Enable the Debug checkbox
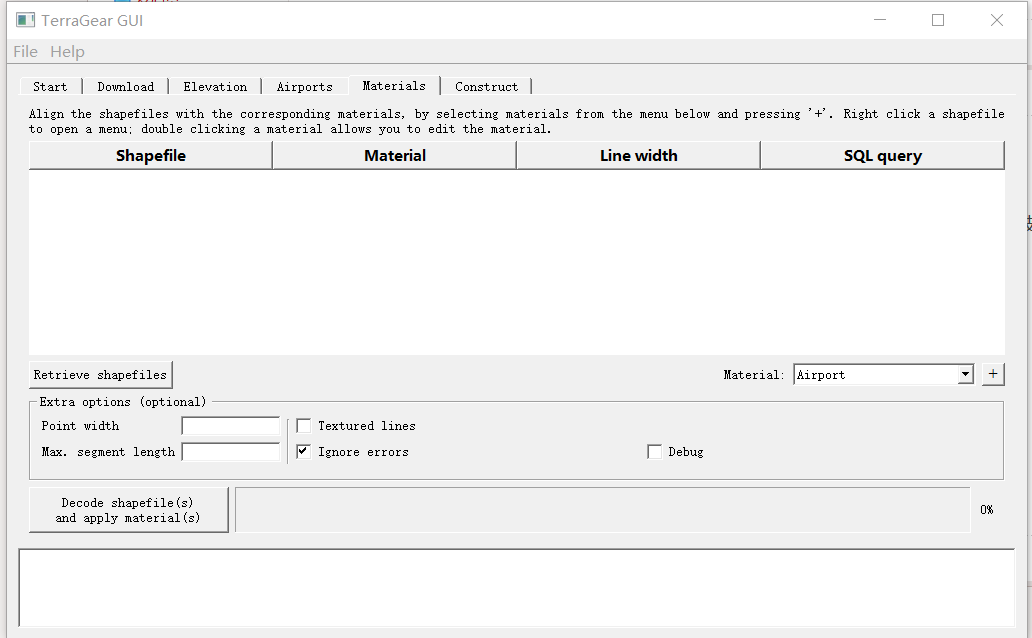1032x638 pixels. tap(654, 452)
